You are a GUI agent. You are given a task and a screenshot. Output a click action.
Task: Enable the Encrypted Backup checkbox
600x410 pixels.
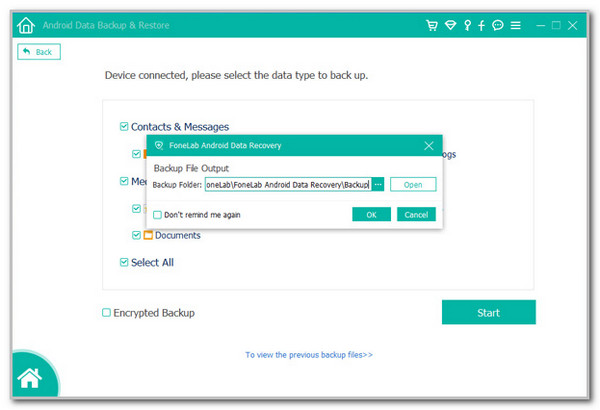pos(107,313)
